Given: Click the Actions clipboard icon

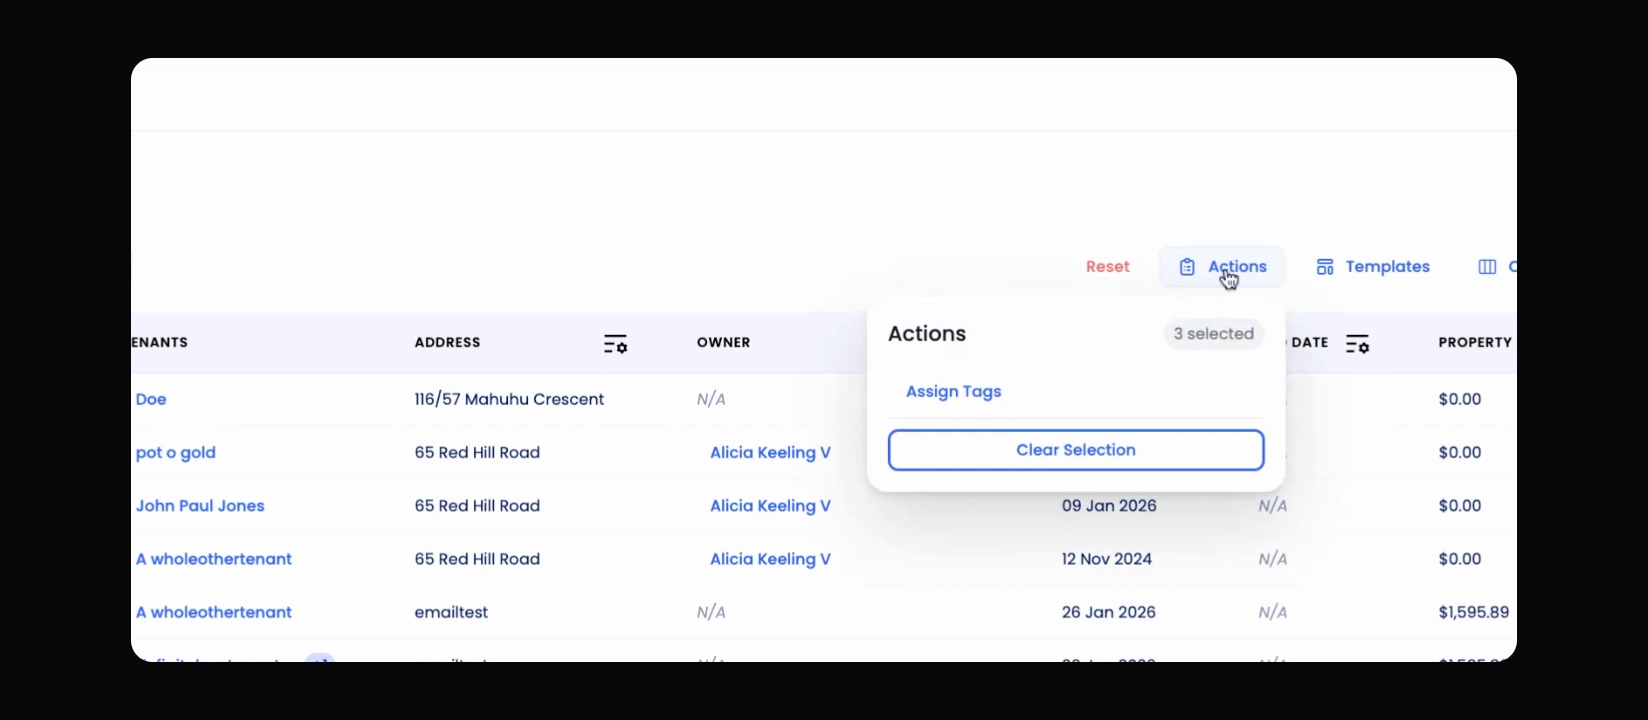Looking at the screenshot, I should tap(1187, 267).
